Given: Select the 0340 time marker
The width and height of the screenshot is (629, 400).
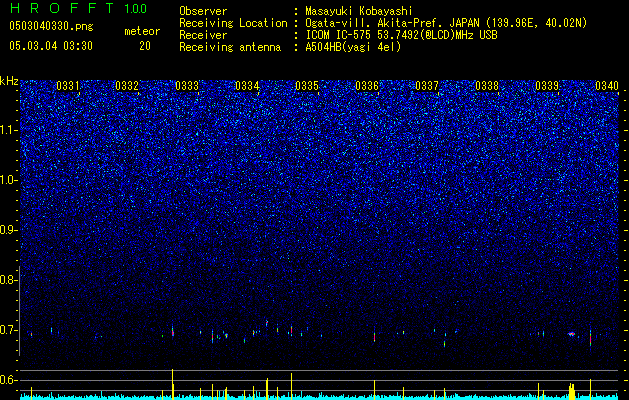Looking at the screenshot, I should [x=607, y=85].
